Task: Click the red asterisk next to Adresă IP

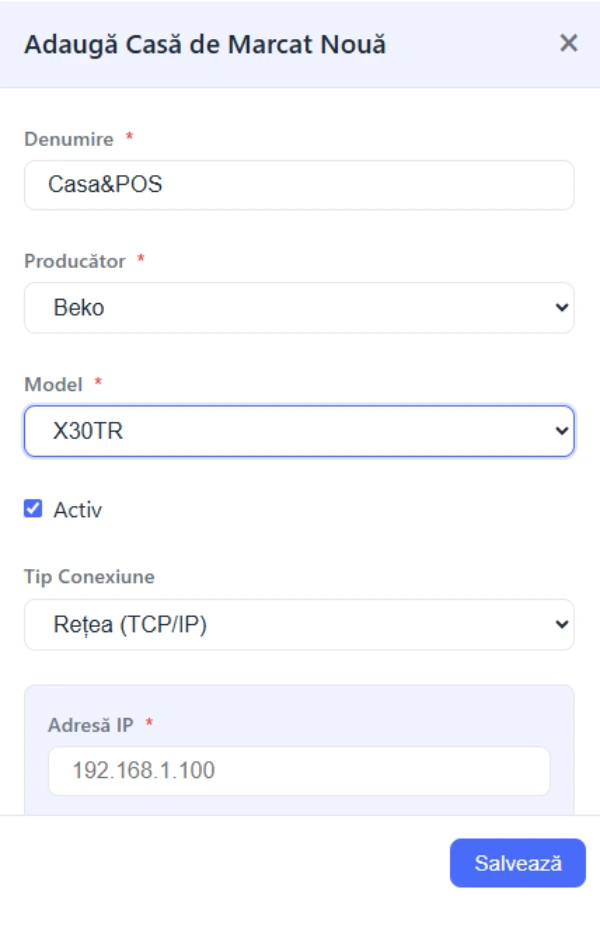Action: (150, 723)
